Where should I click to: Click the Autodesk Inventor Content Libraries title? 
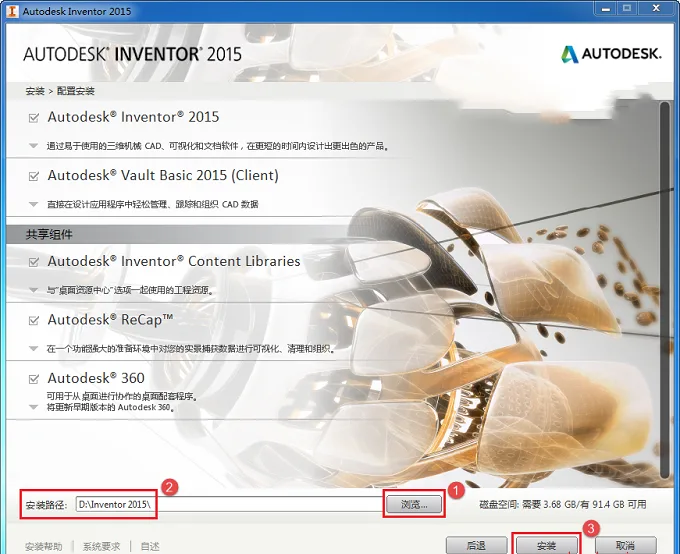pos(174,261)
